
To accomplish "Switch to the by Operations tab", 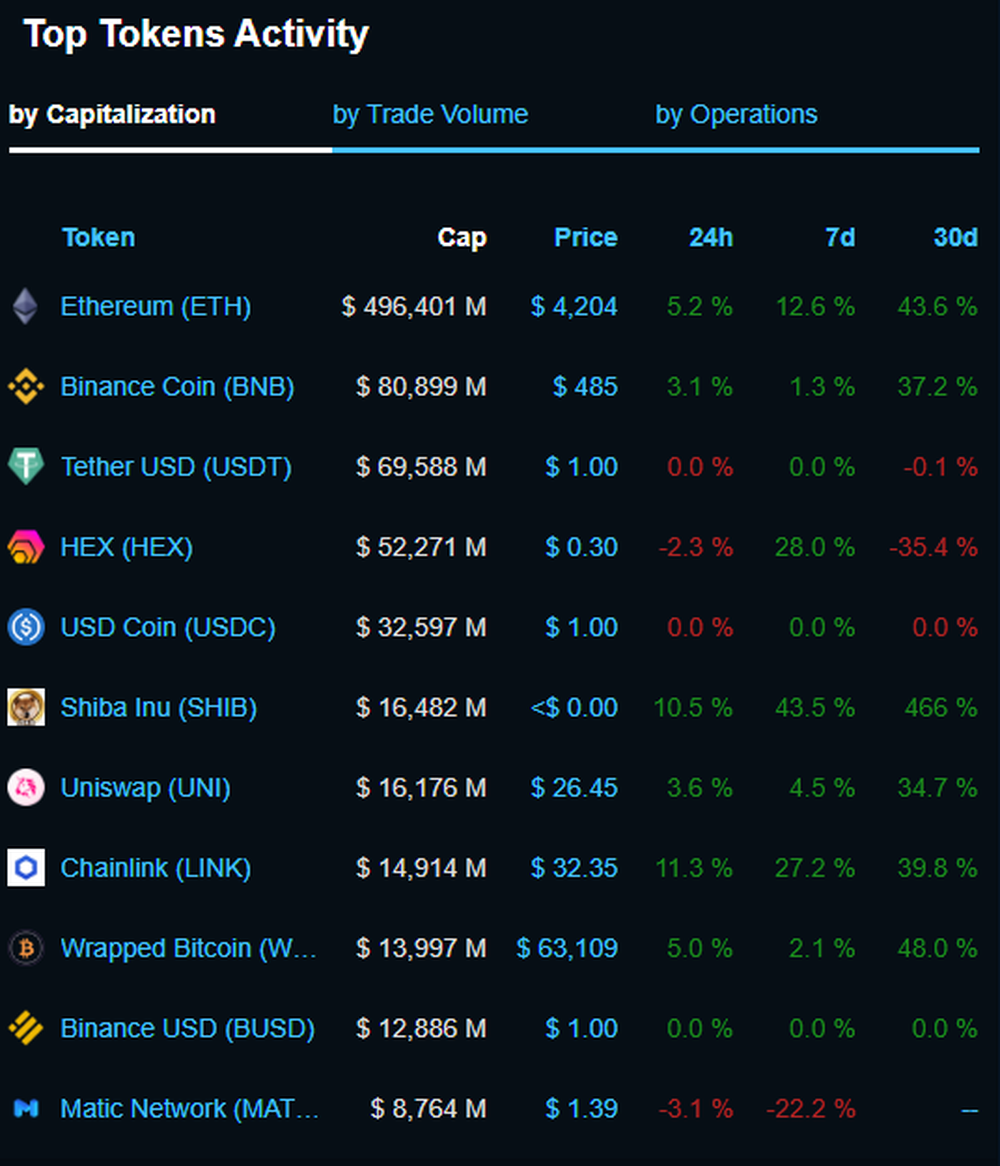I will pos(736,115).
